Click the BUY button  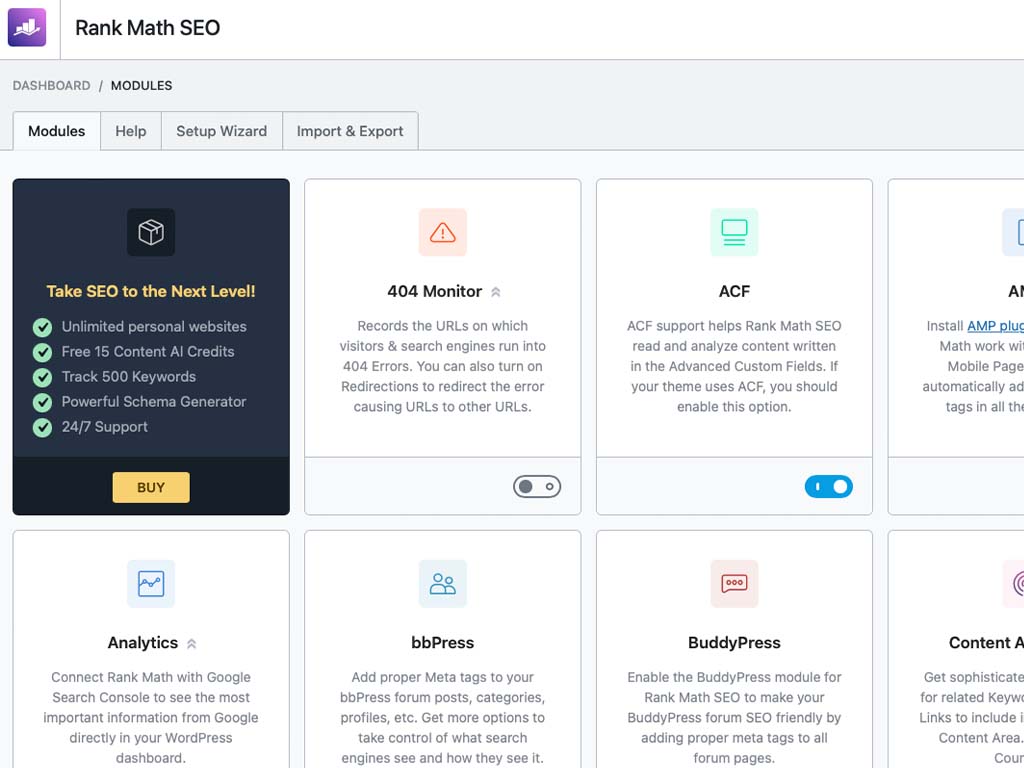pyautogui.click(x=151, y=487)
